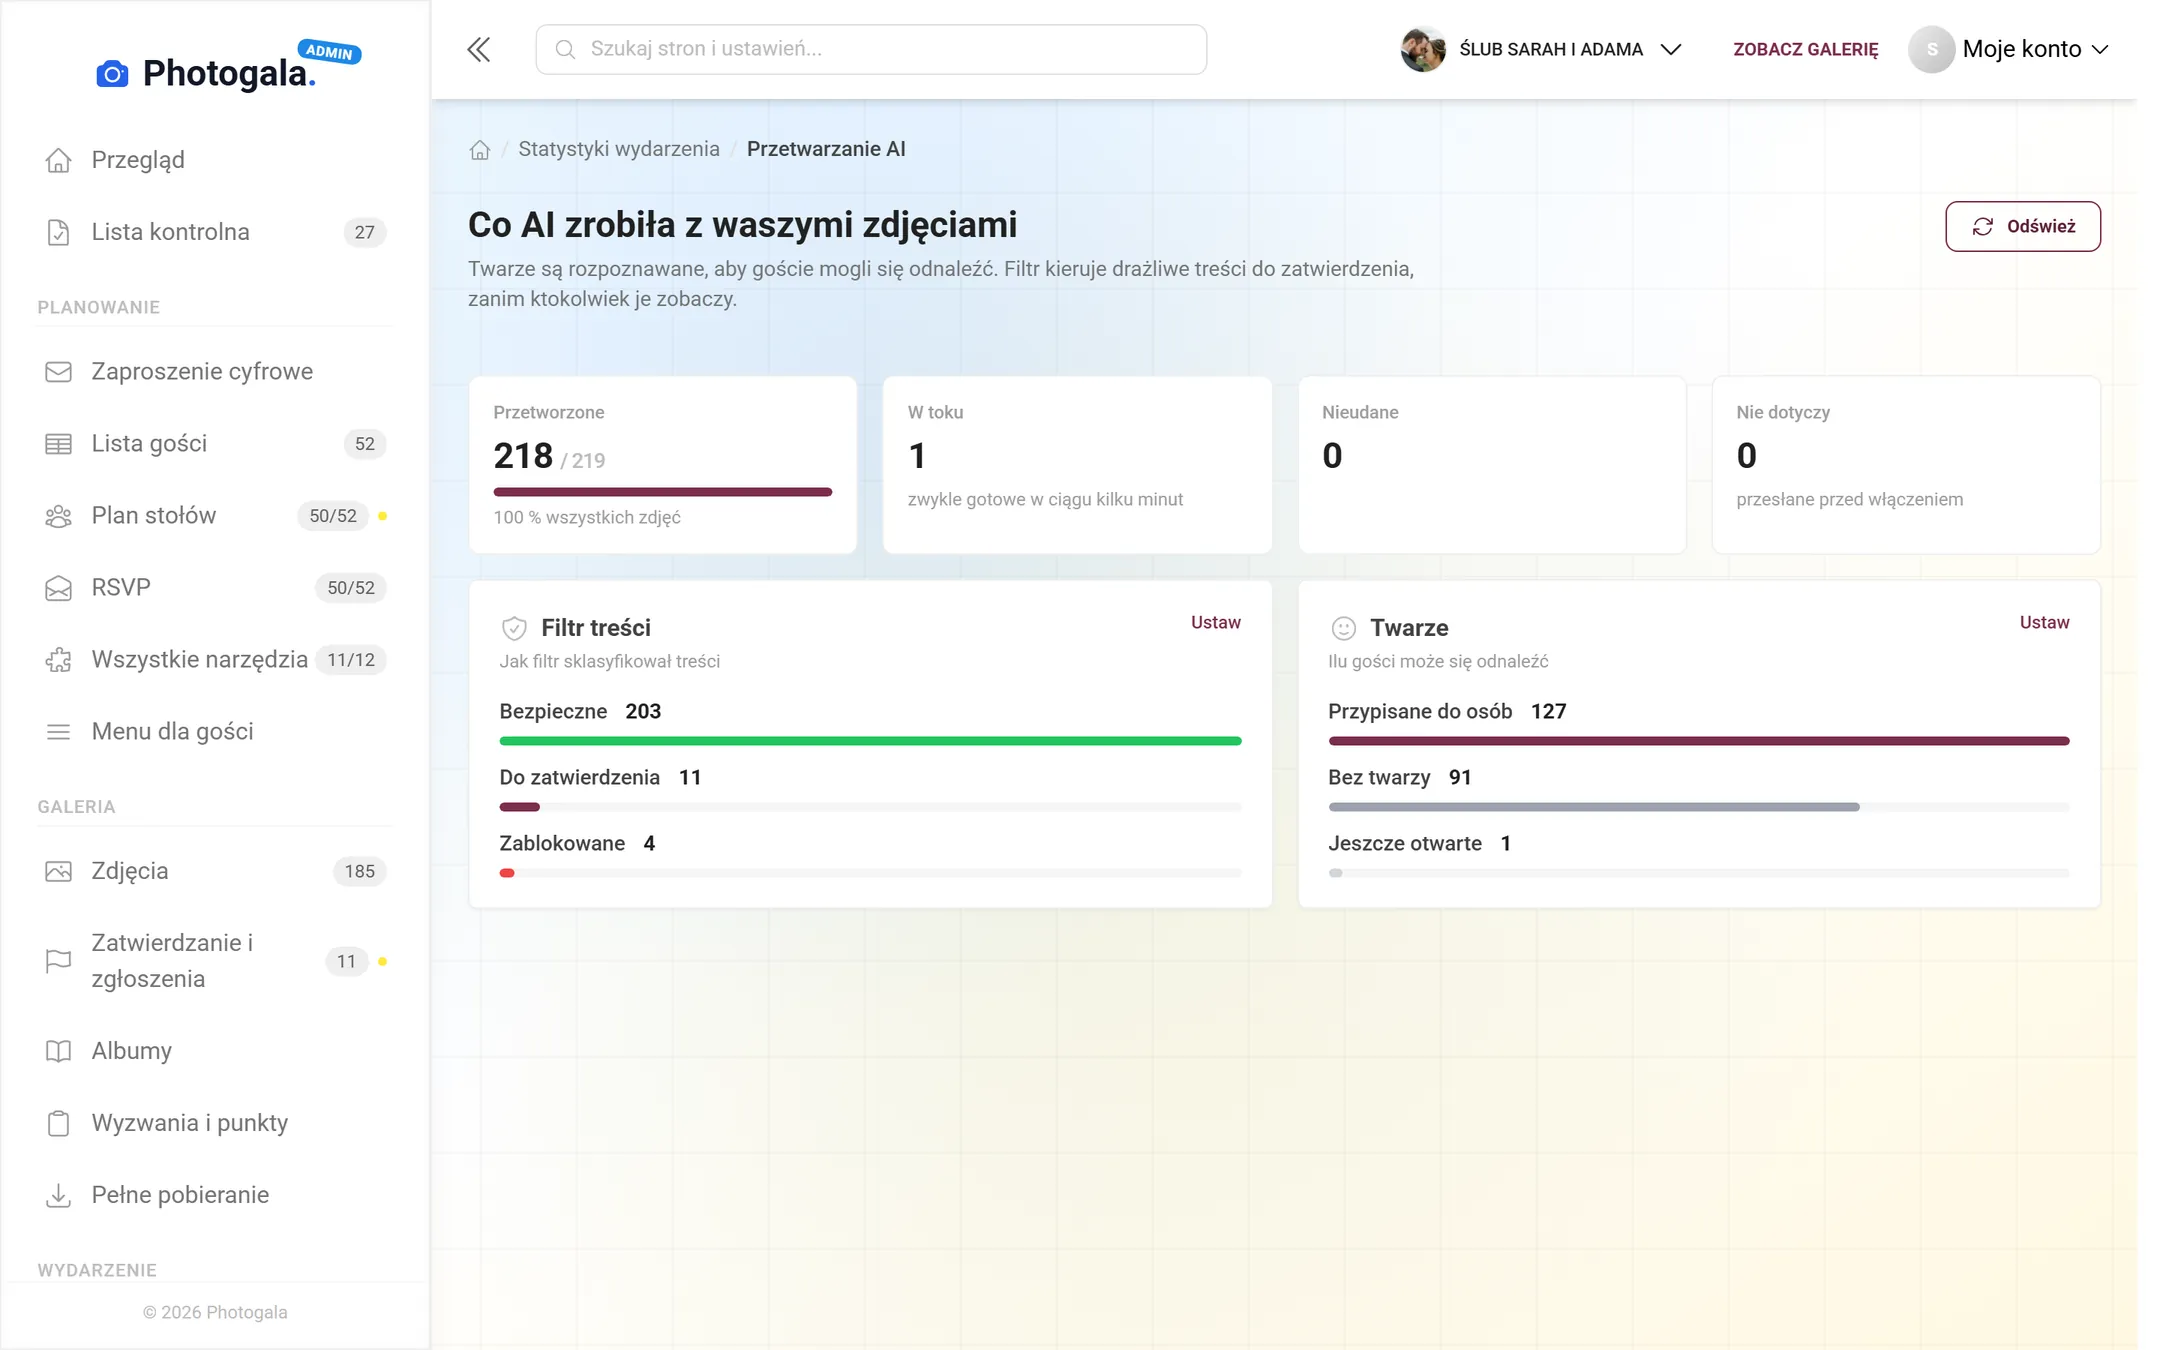
Task: Expand the Moje konto menu
Action: [x=2010, y=50]
